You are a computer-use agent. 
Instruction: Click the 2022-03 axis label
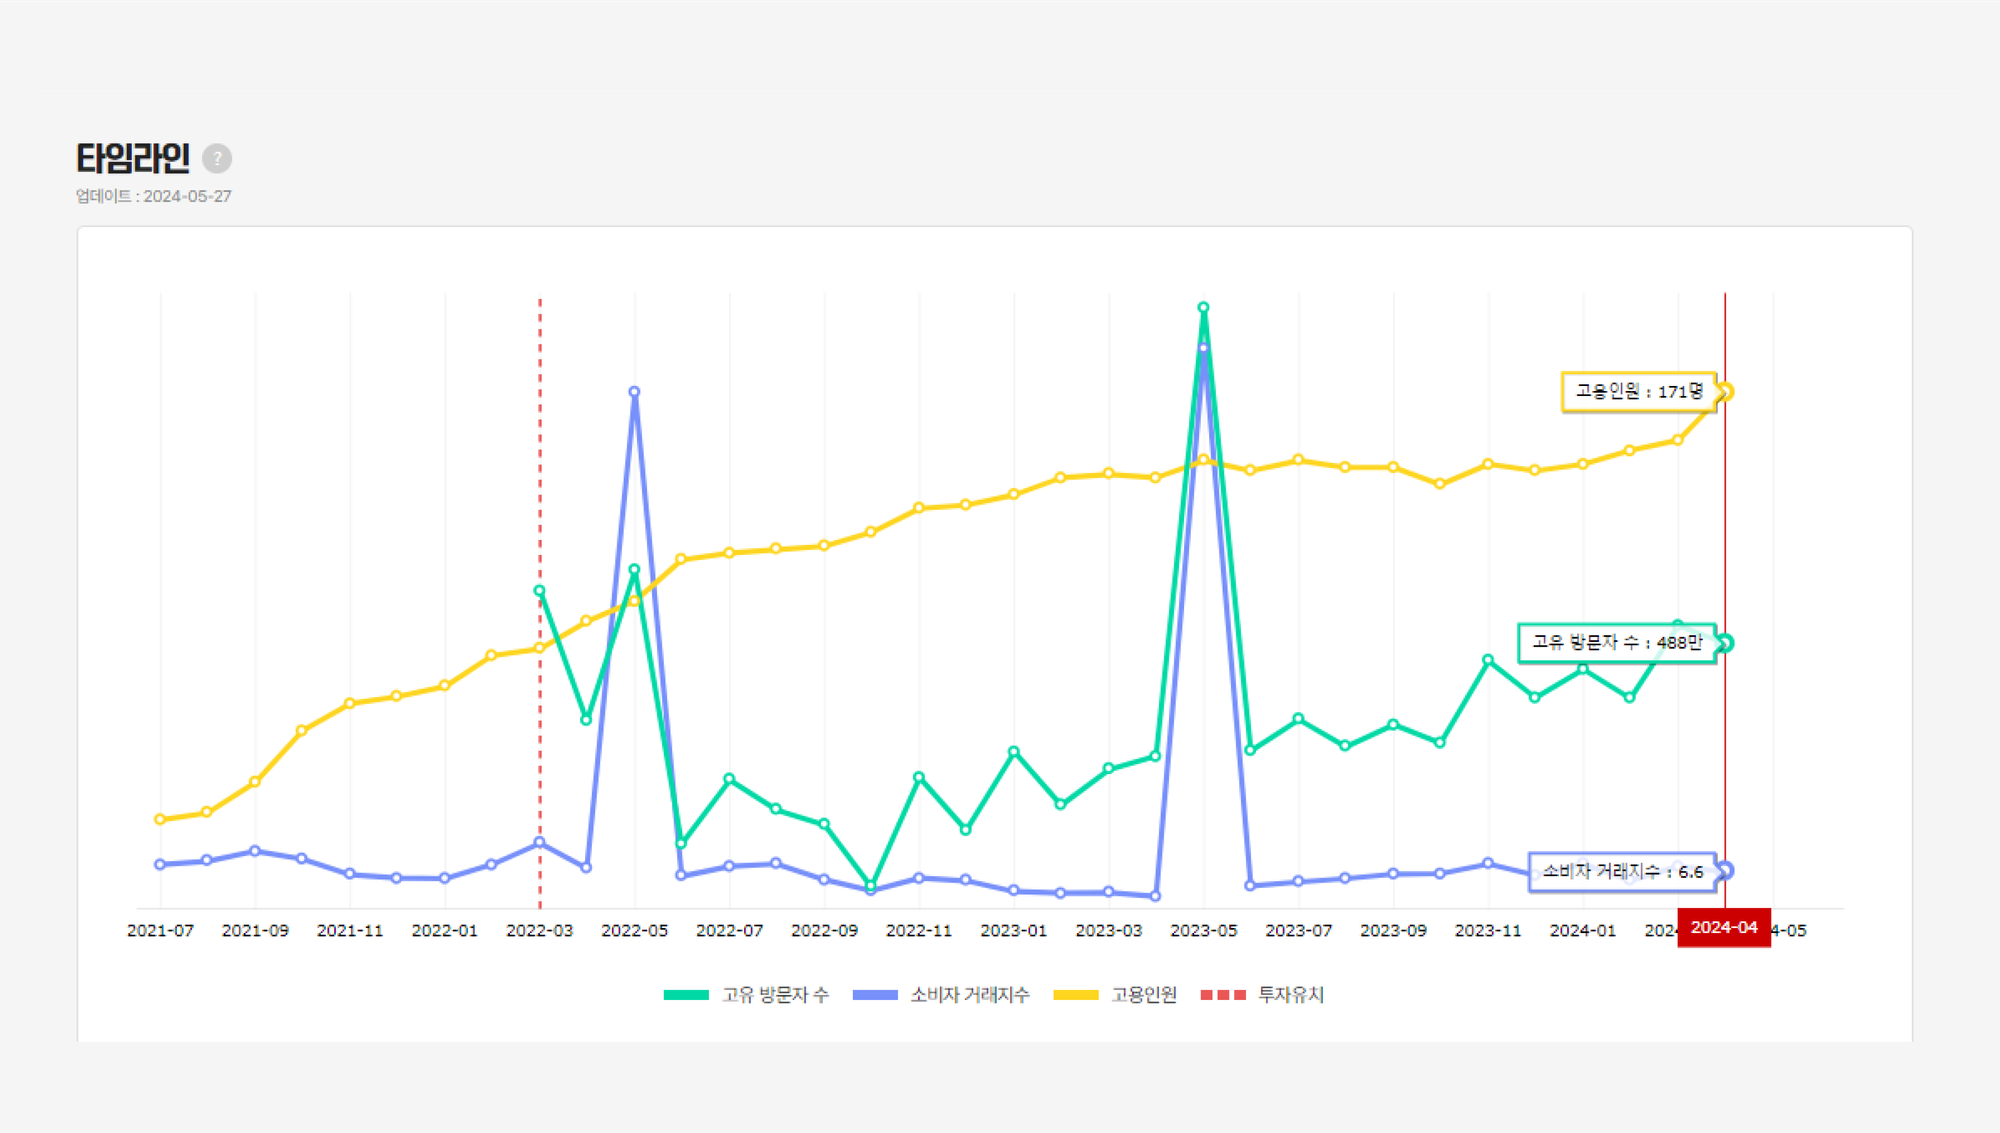pos(539,930)
